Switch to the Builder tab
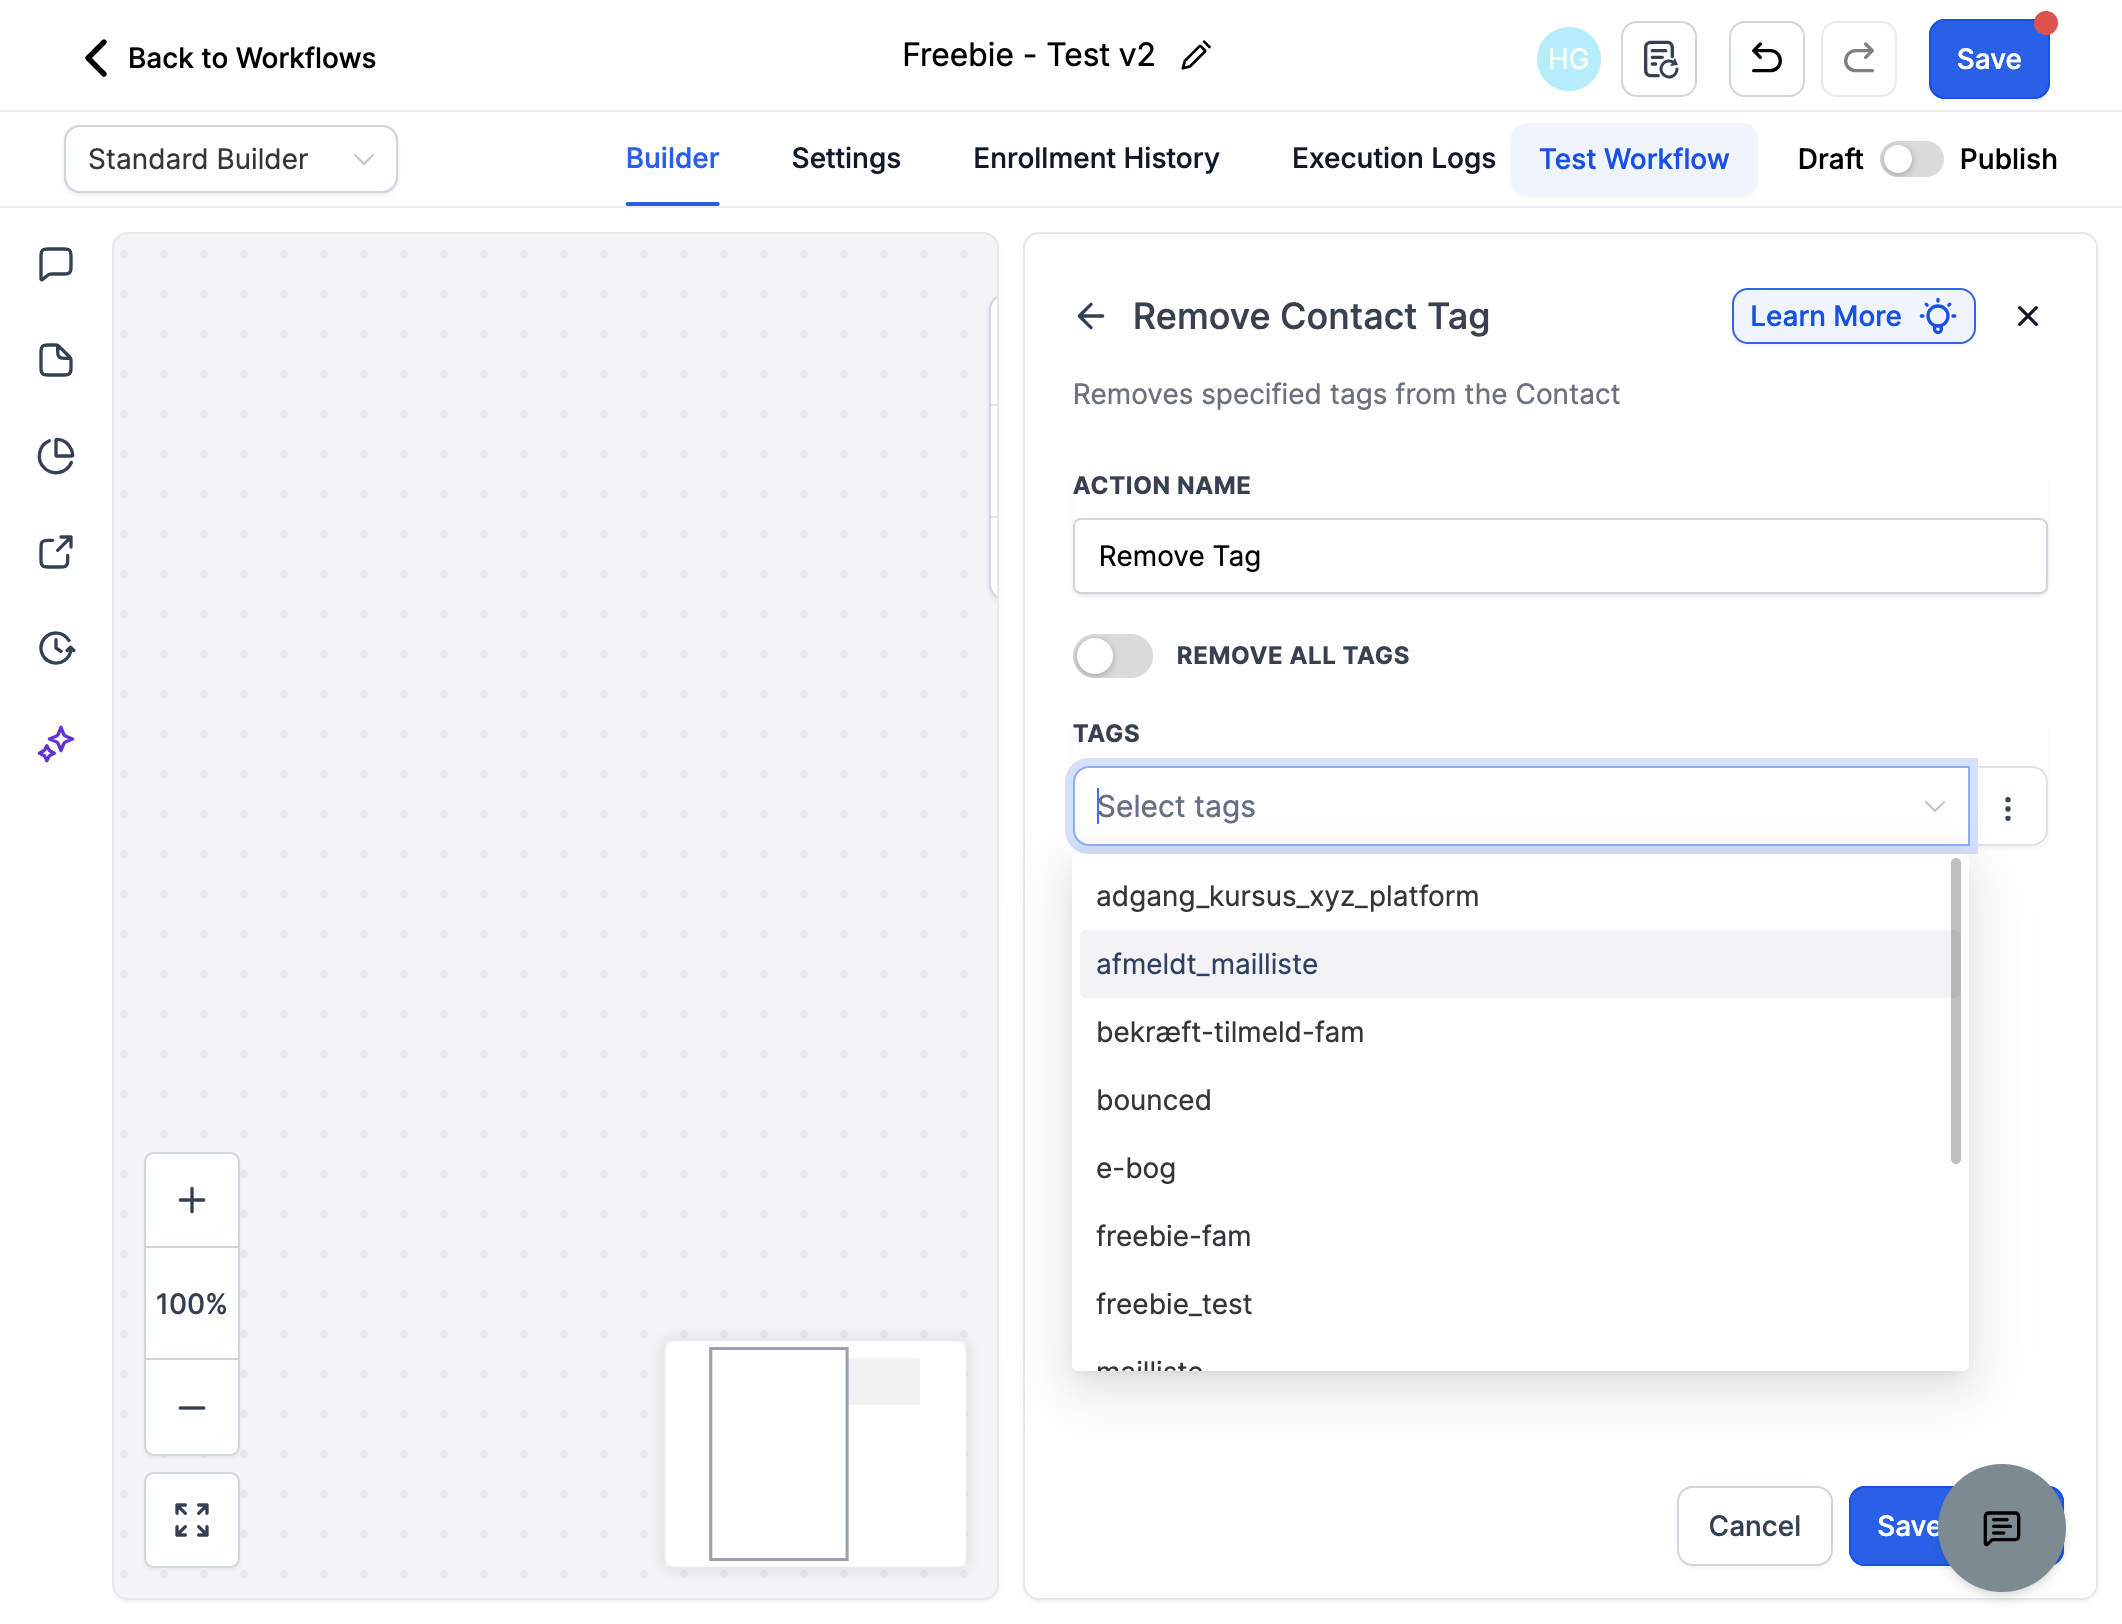The image size is (2122, 1624). coord(672,159)
